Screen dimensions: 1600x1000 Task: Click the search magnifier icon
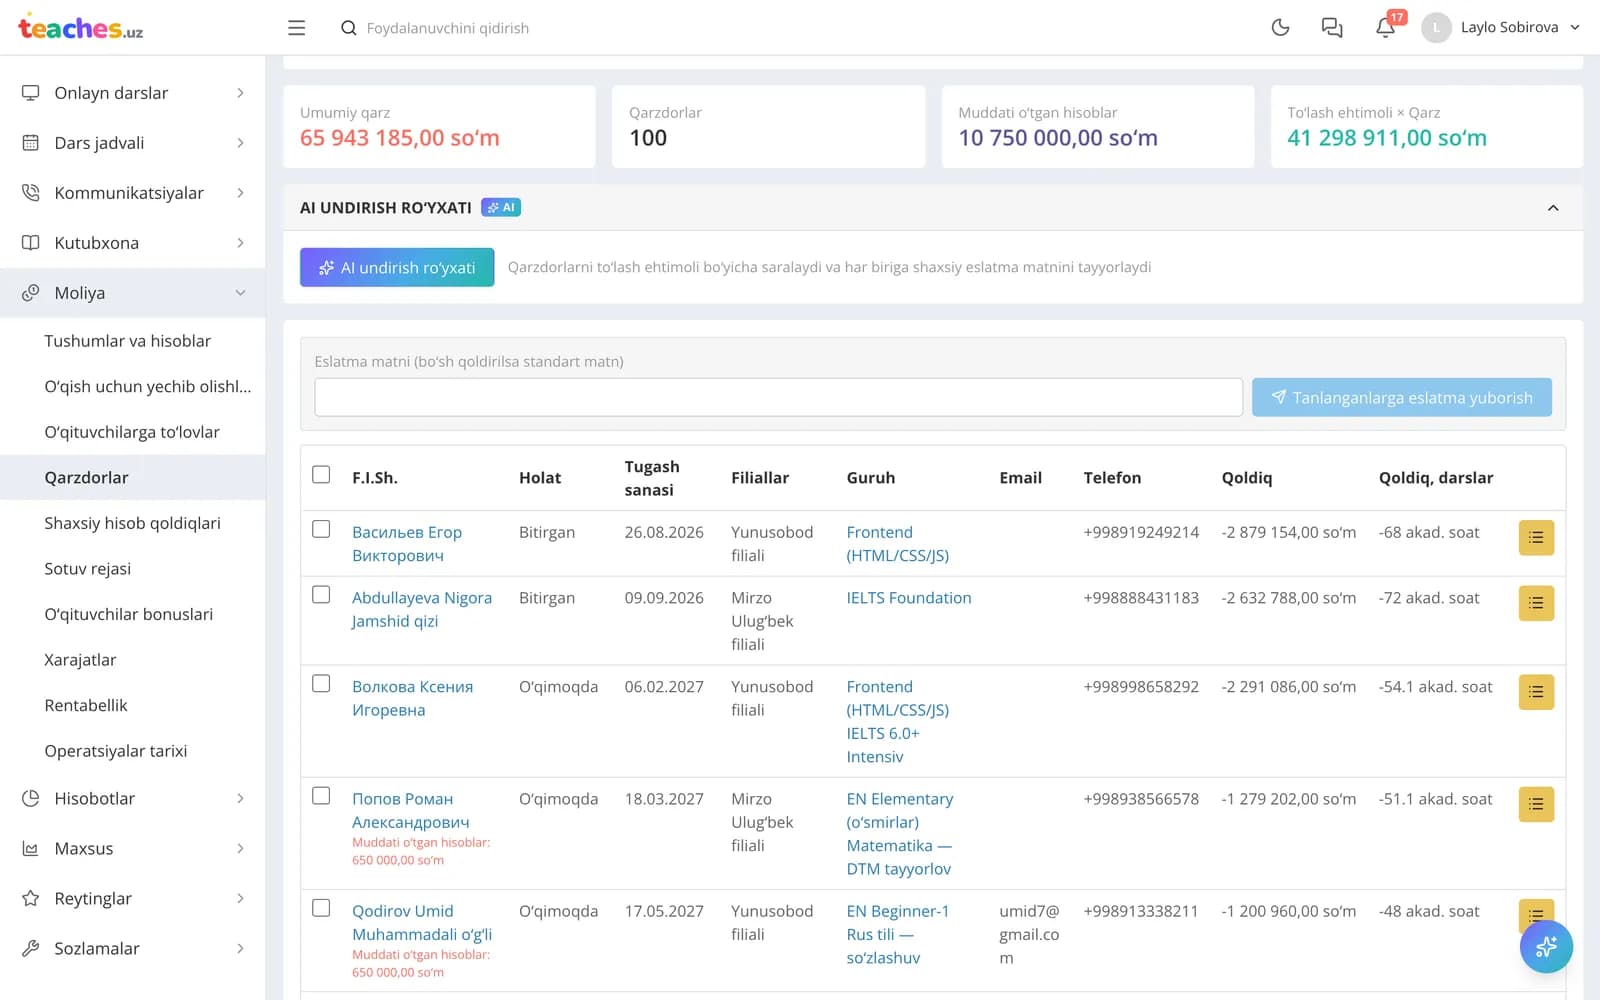349,28
